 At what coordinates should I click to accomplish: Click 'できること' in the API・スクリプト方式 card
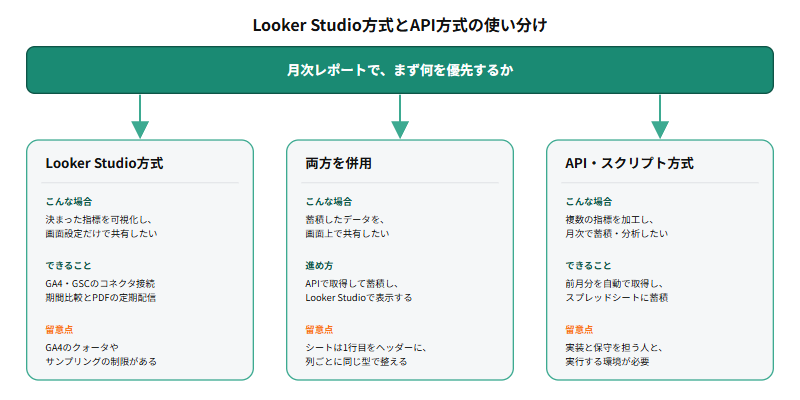pos(588,266)
